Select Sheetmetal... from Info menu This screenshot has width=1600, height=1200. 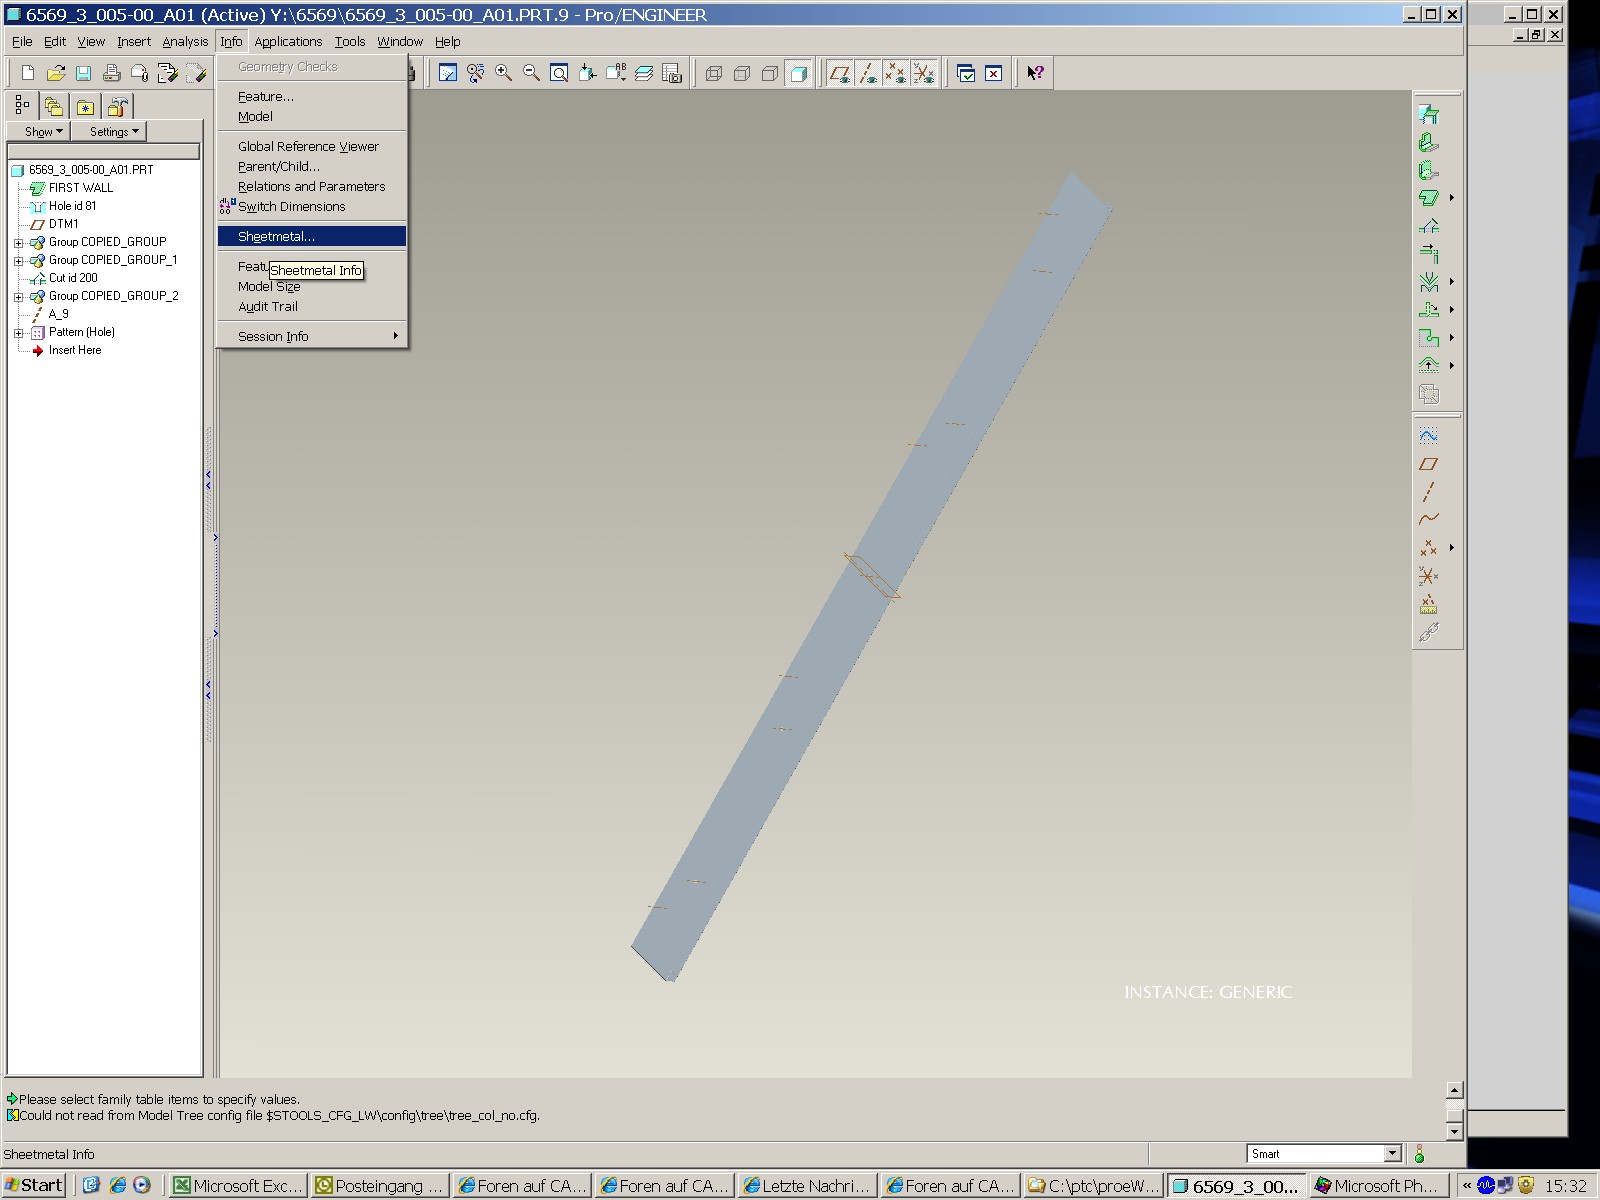(276, 237)
